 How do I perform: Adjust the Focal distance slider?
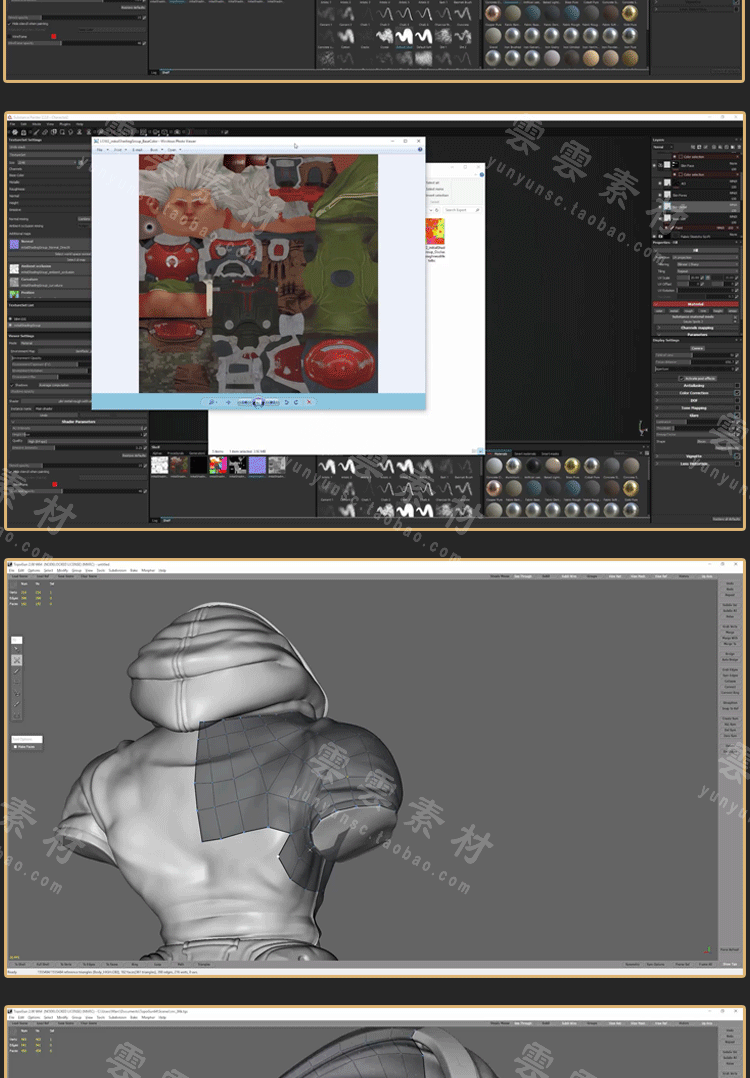click(693, 362)
